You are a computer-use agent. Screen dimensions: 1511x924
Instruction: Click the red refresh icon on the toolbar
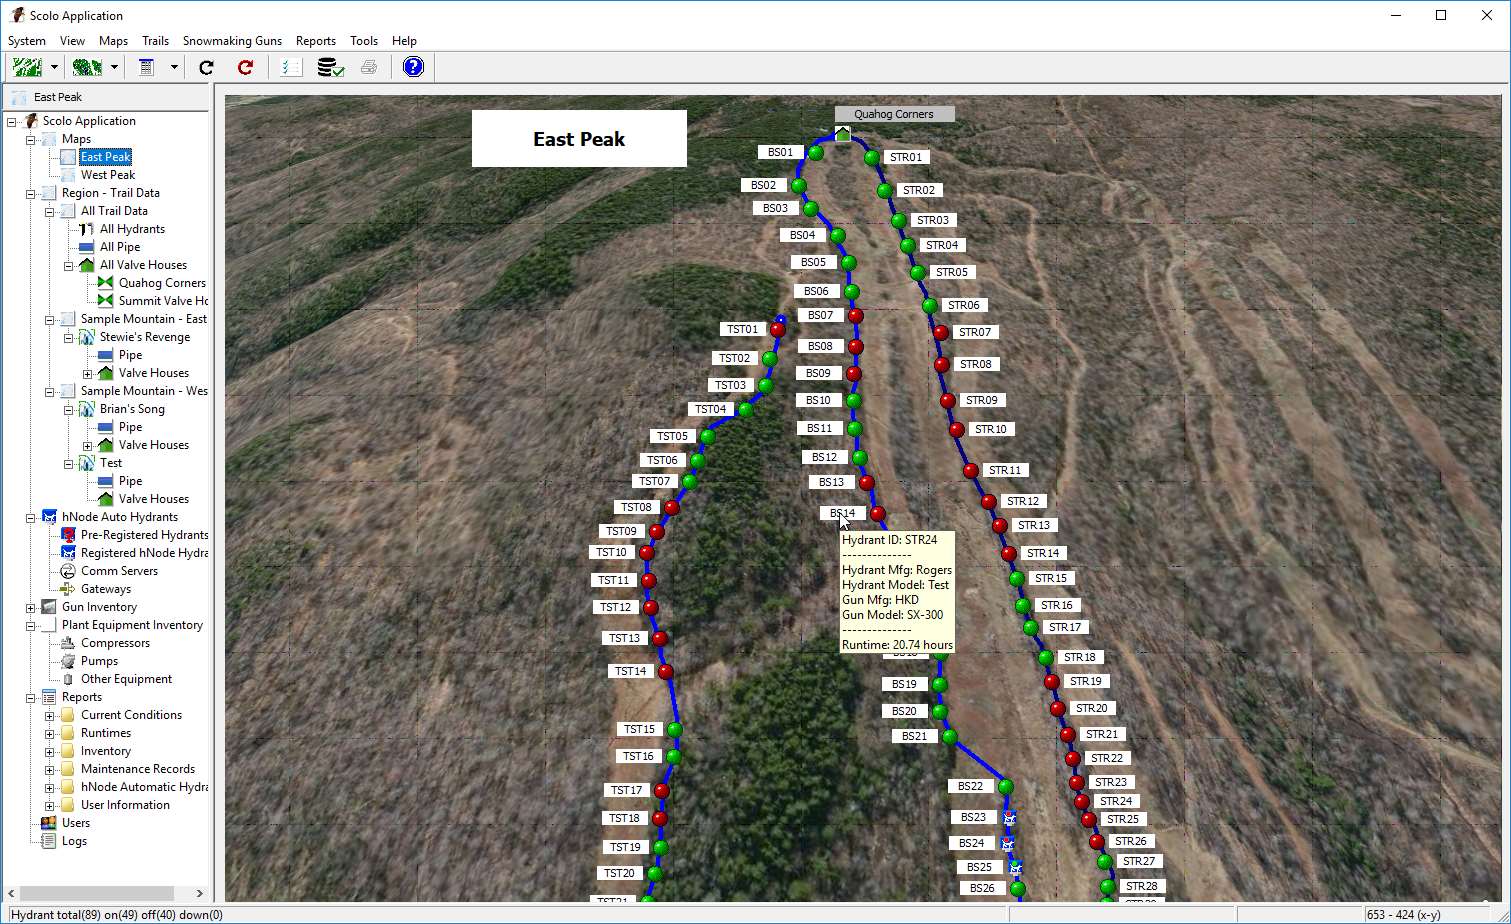coord(243,67)
